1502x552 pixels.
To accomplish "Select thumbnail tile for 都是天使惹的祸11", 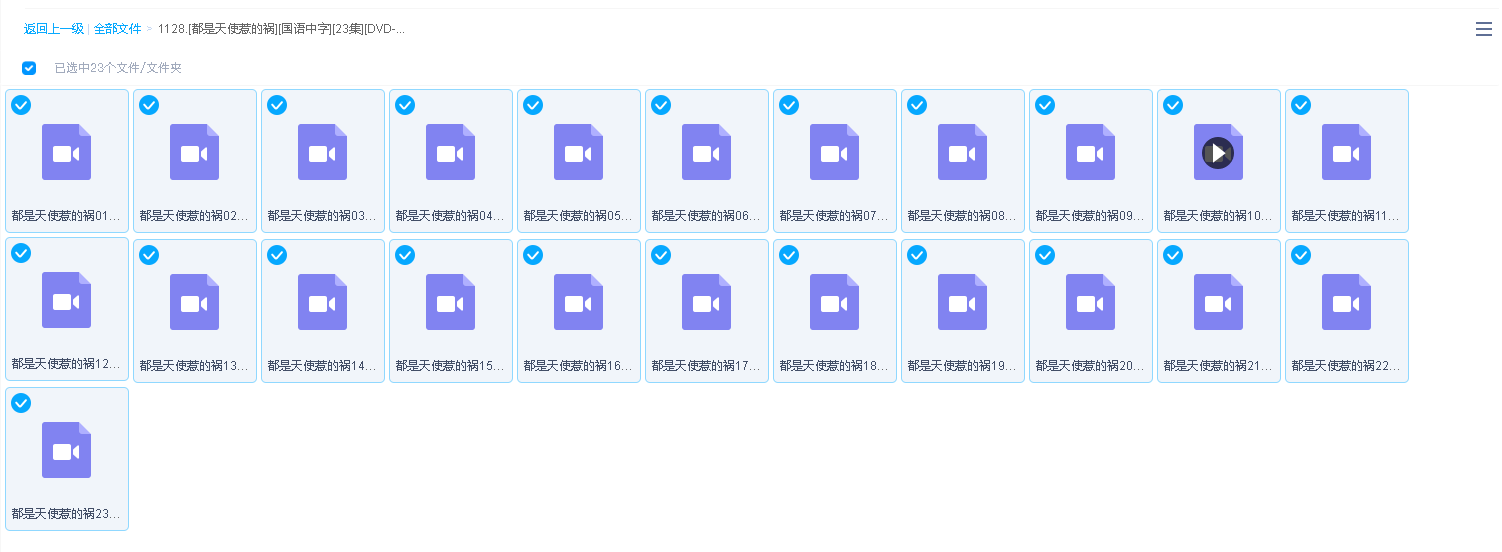I will click(1346, 160).
